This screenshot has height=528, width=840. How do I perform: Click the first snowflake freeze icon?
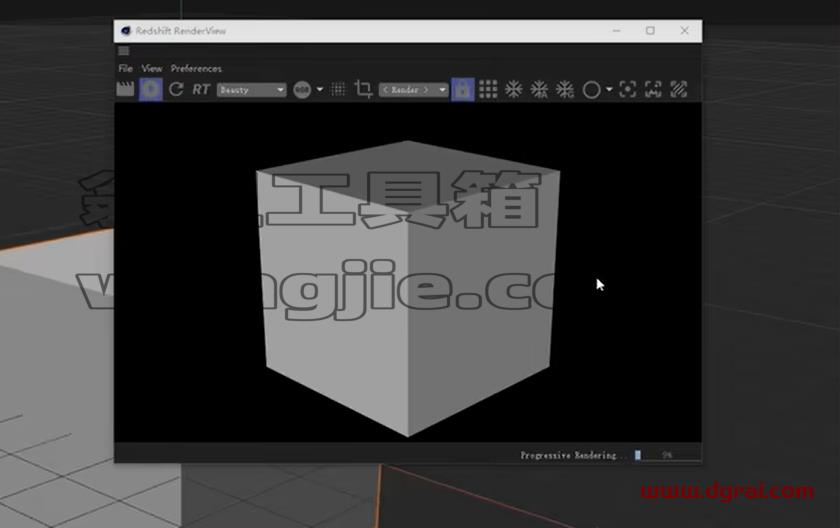pos(514,89)
